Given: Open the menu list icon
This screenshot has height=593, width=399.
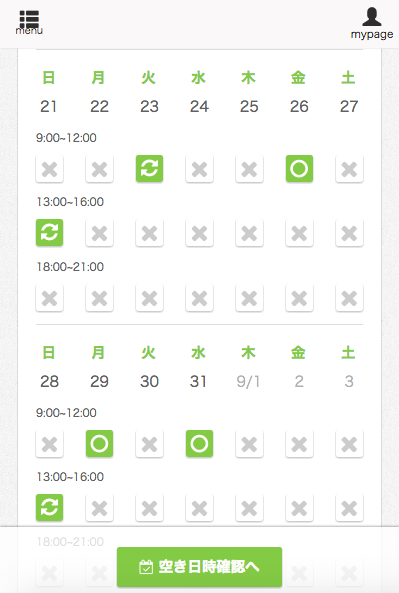Looking at the screenshot, I should point(29,22).
